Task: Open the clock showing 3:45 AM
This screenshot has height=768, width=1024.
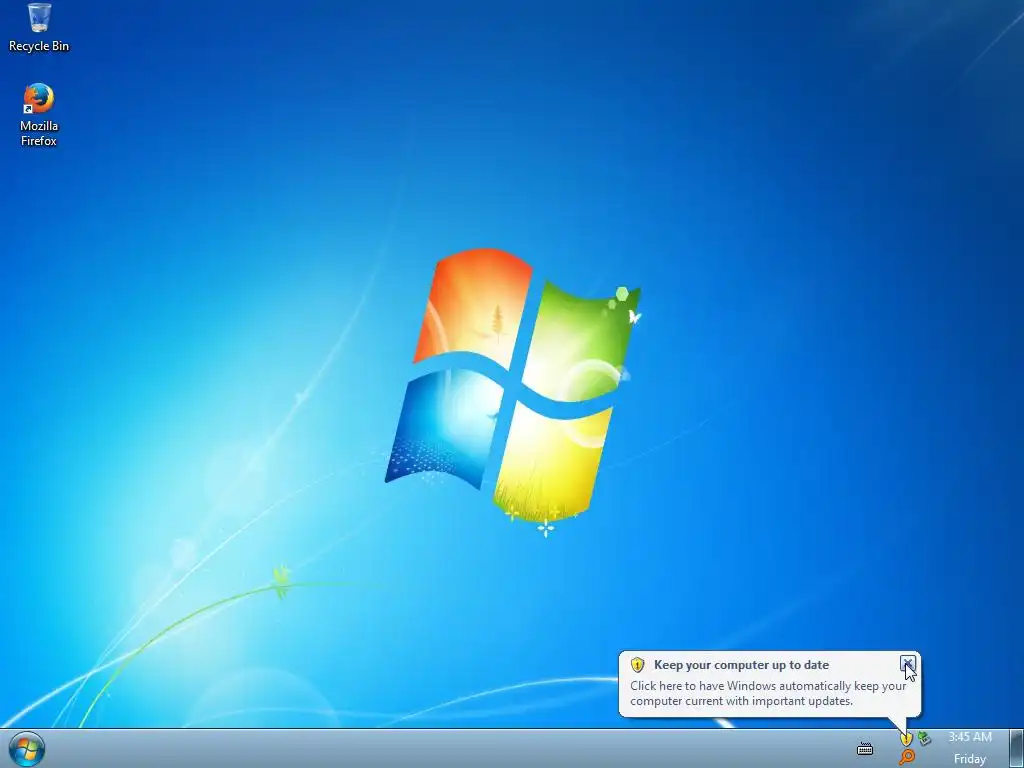Action: [x=970, y=737]
